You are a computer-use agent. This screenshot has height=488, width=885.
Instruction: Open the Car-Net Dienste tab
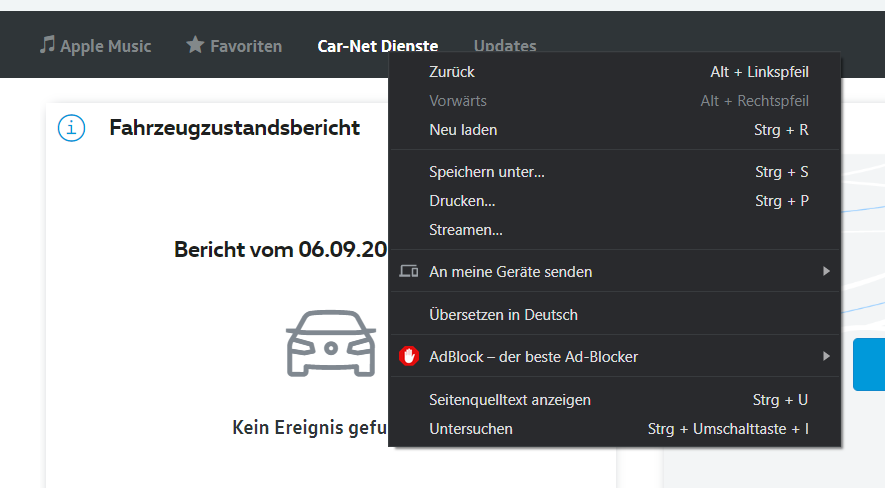(x=377, y=45)
